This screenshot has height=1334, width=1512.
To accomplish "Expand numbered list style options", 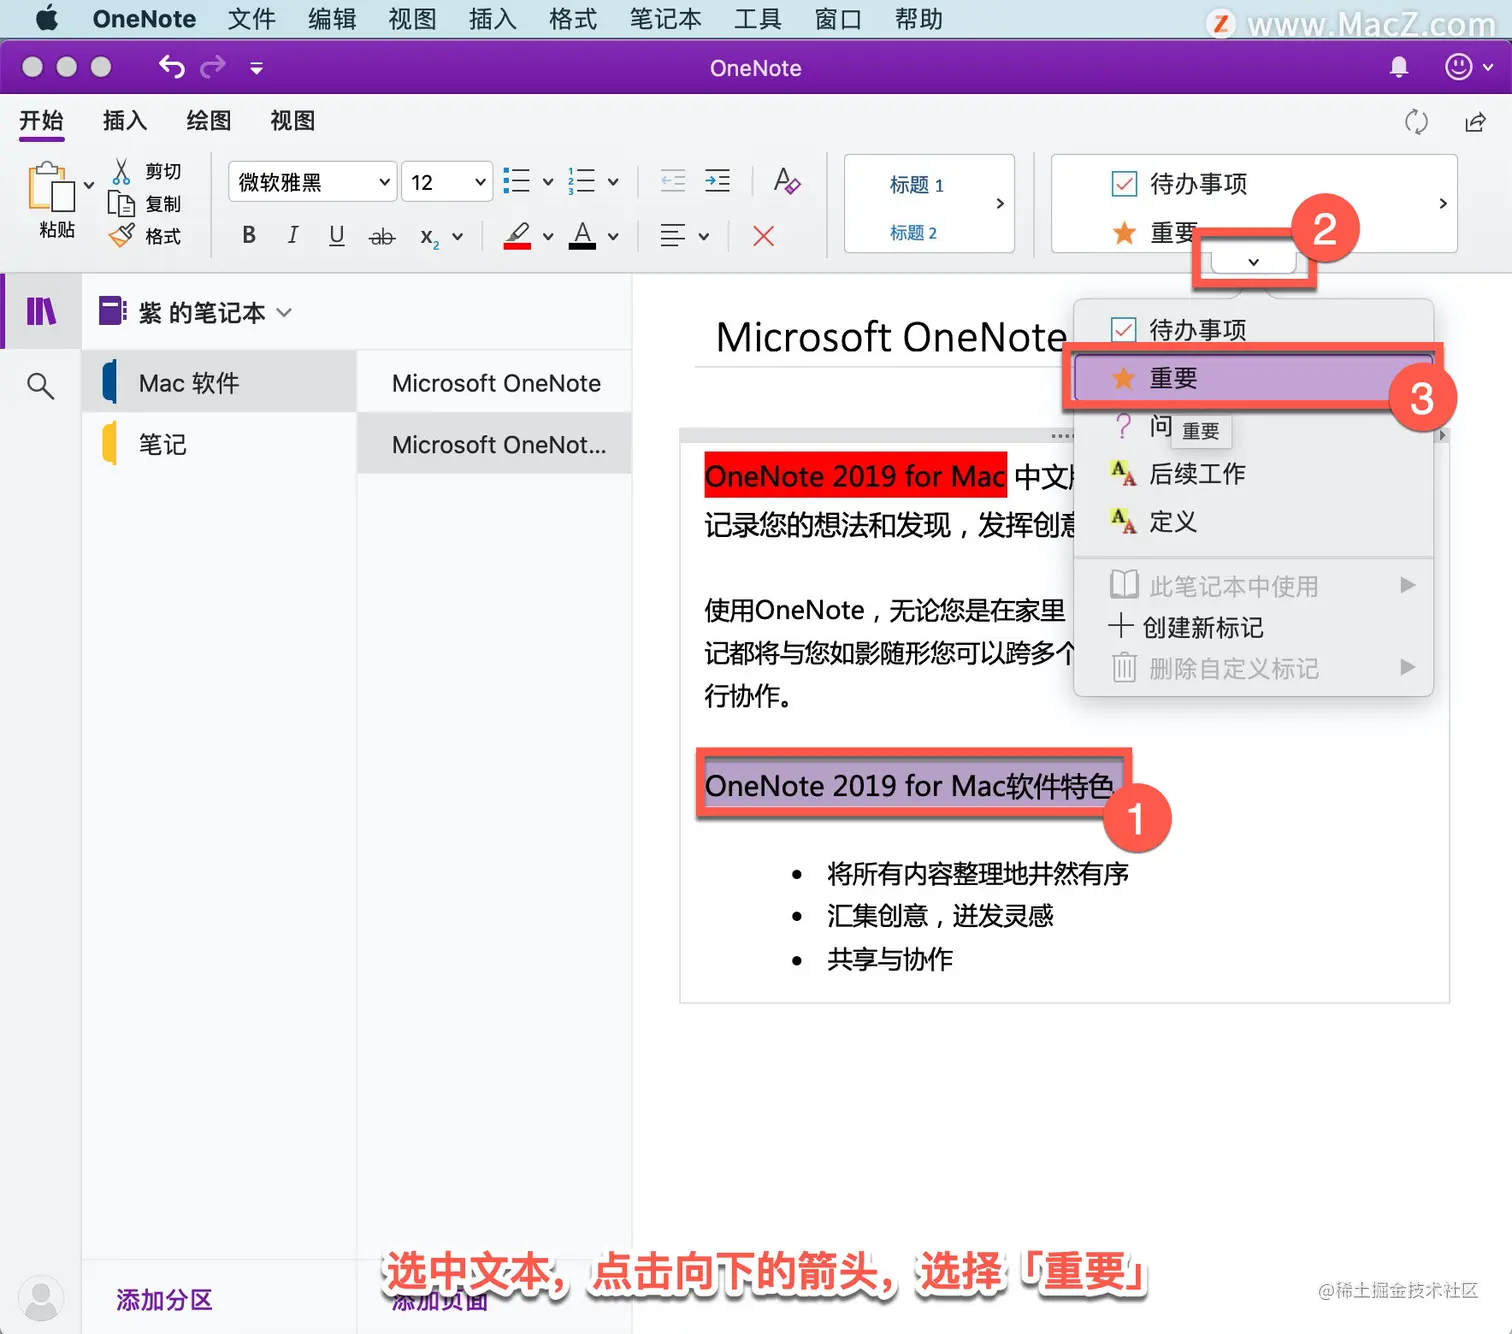I will [x=613, y=182].
